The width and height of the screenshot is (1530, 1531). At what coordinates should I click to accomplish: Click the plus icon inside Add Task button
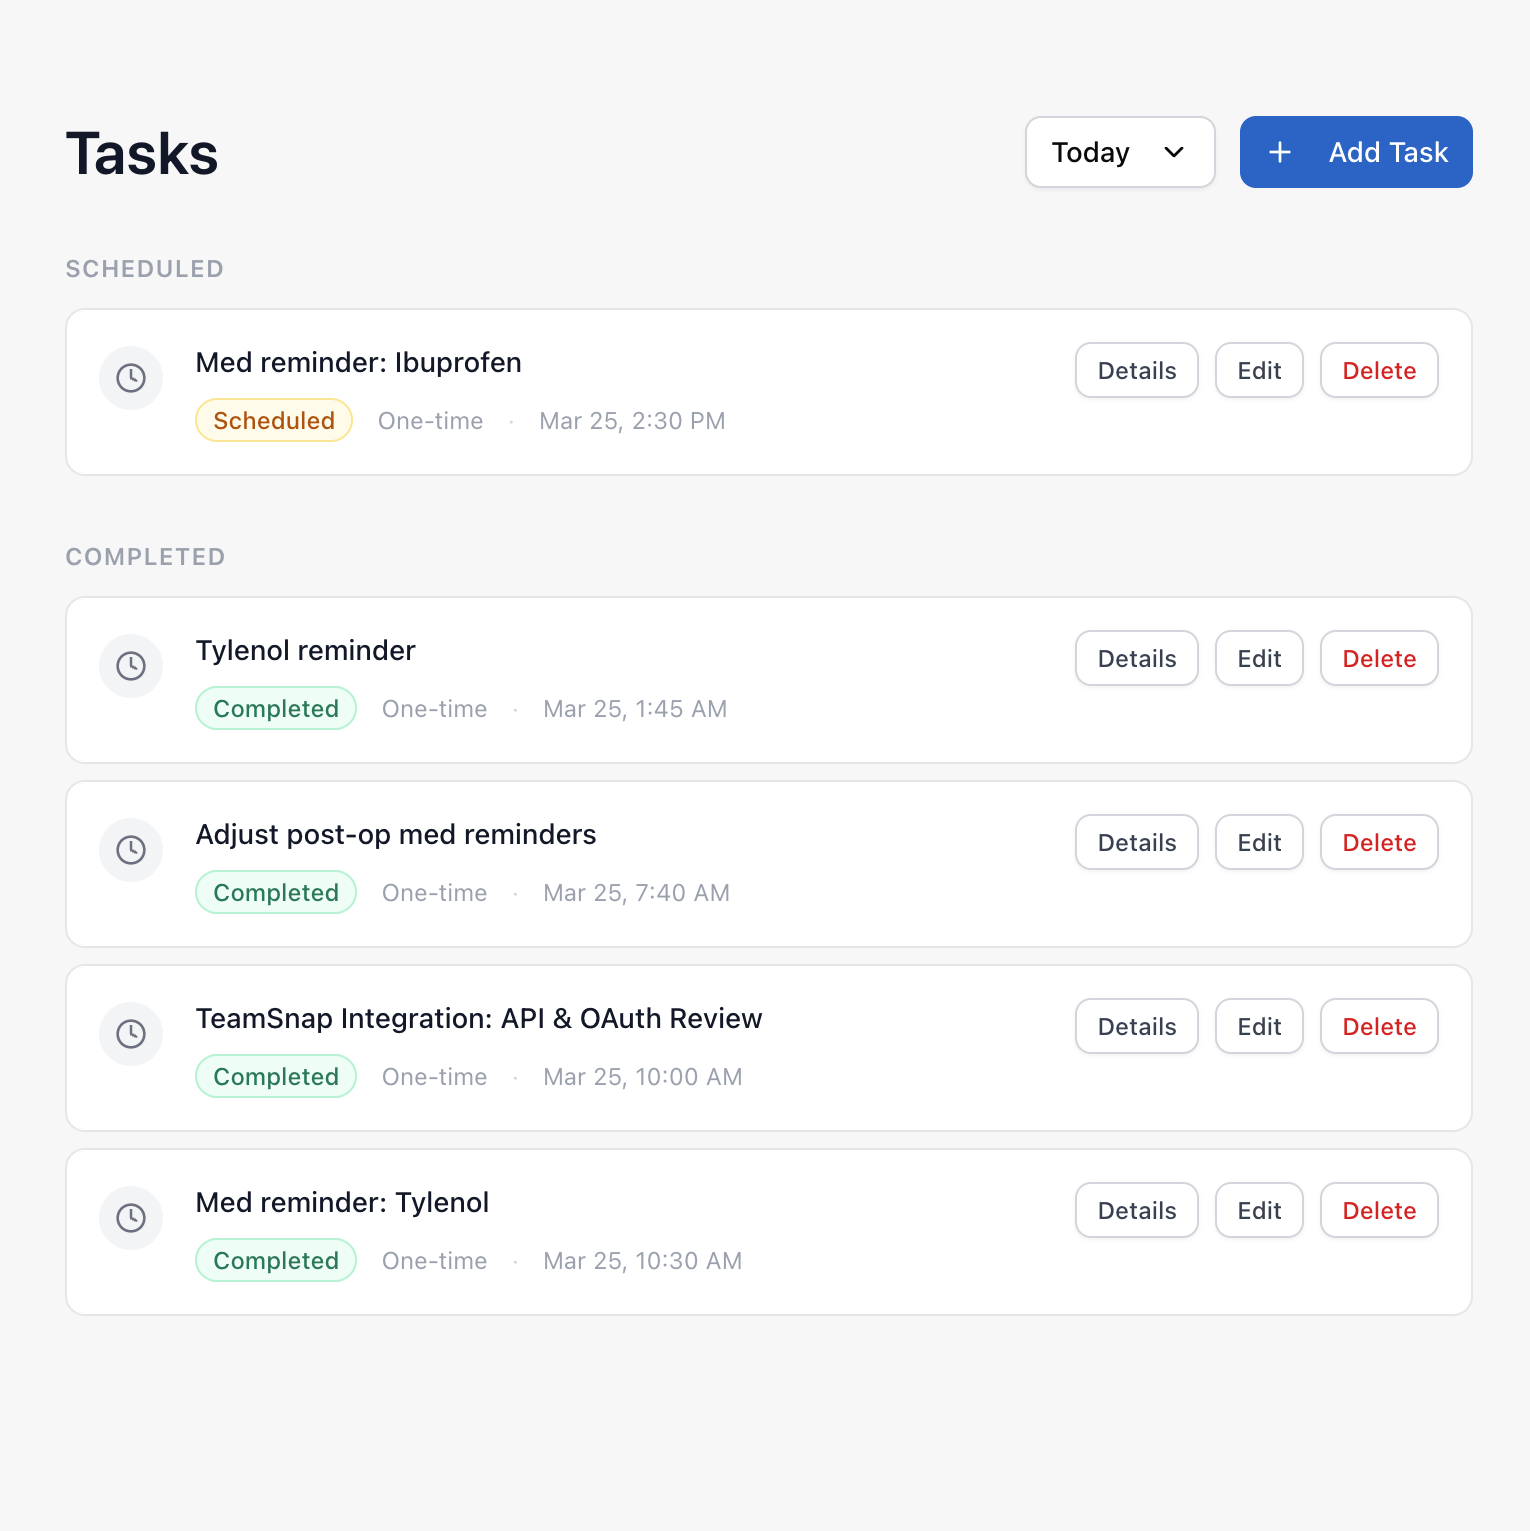1280,152
